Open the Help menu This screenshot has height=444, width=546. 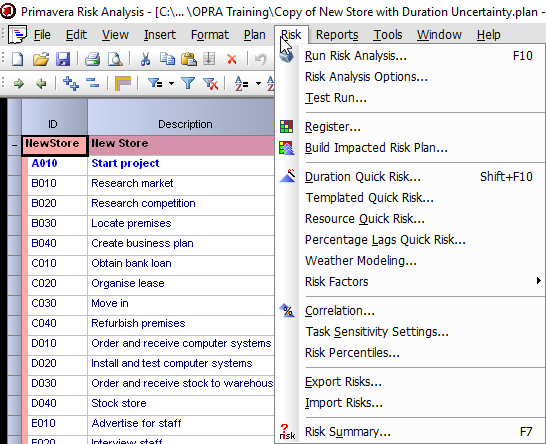(489, 35)
